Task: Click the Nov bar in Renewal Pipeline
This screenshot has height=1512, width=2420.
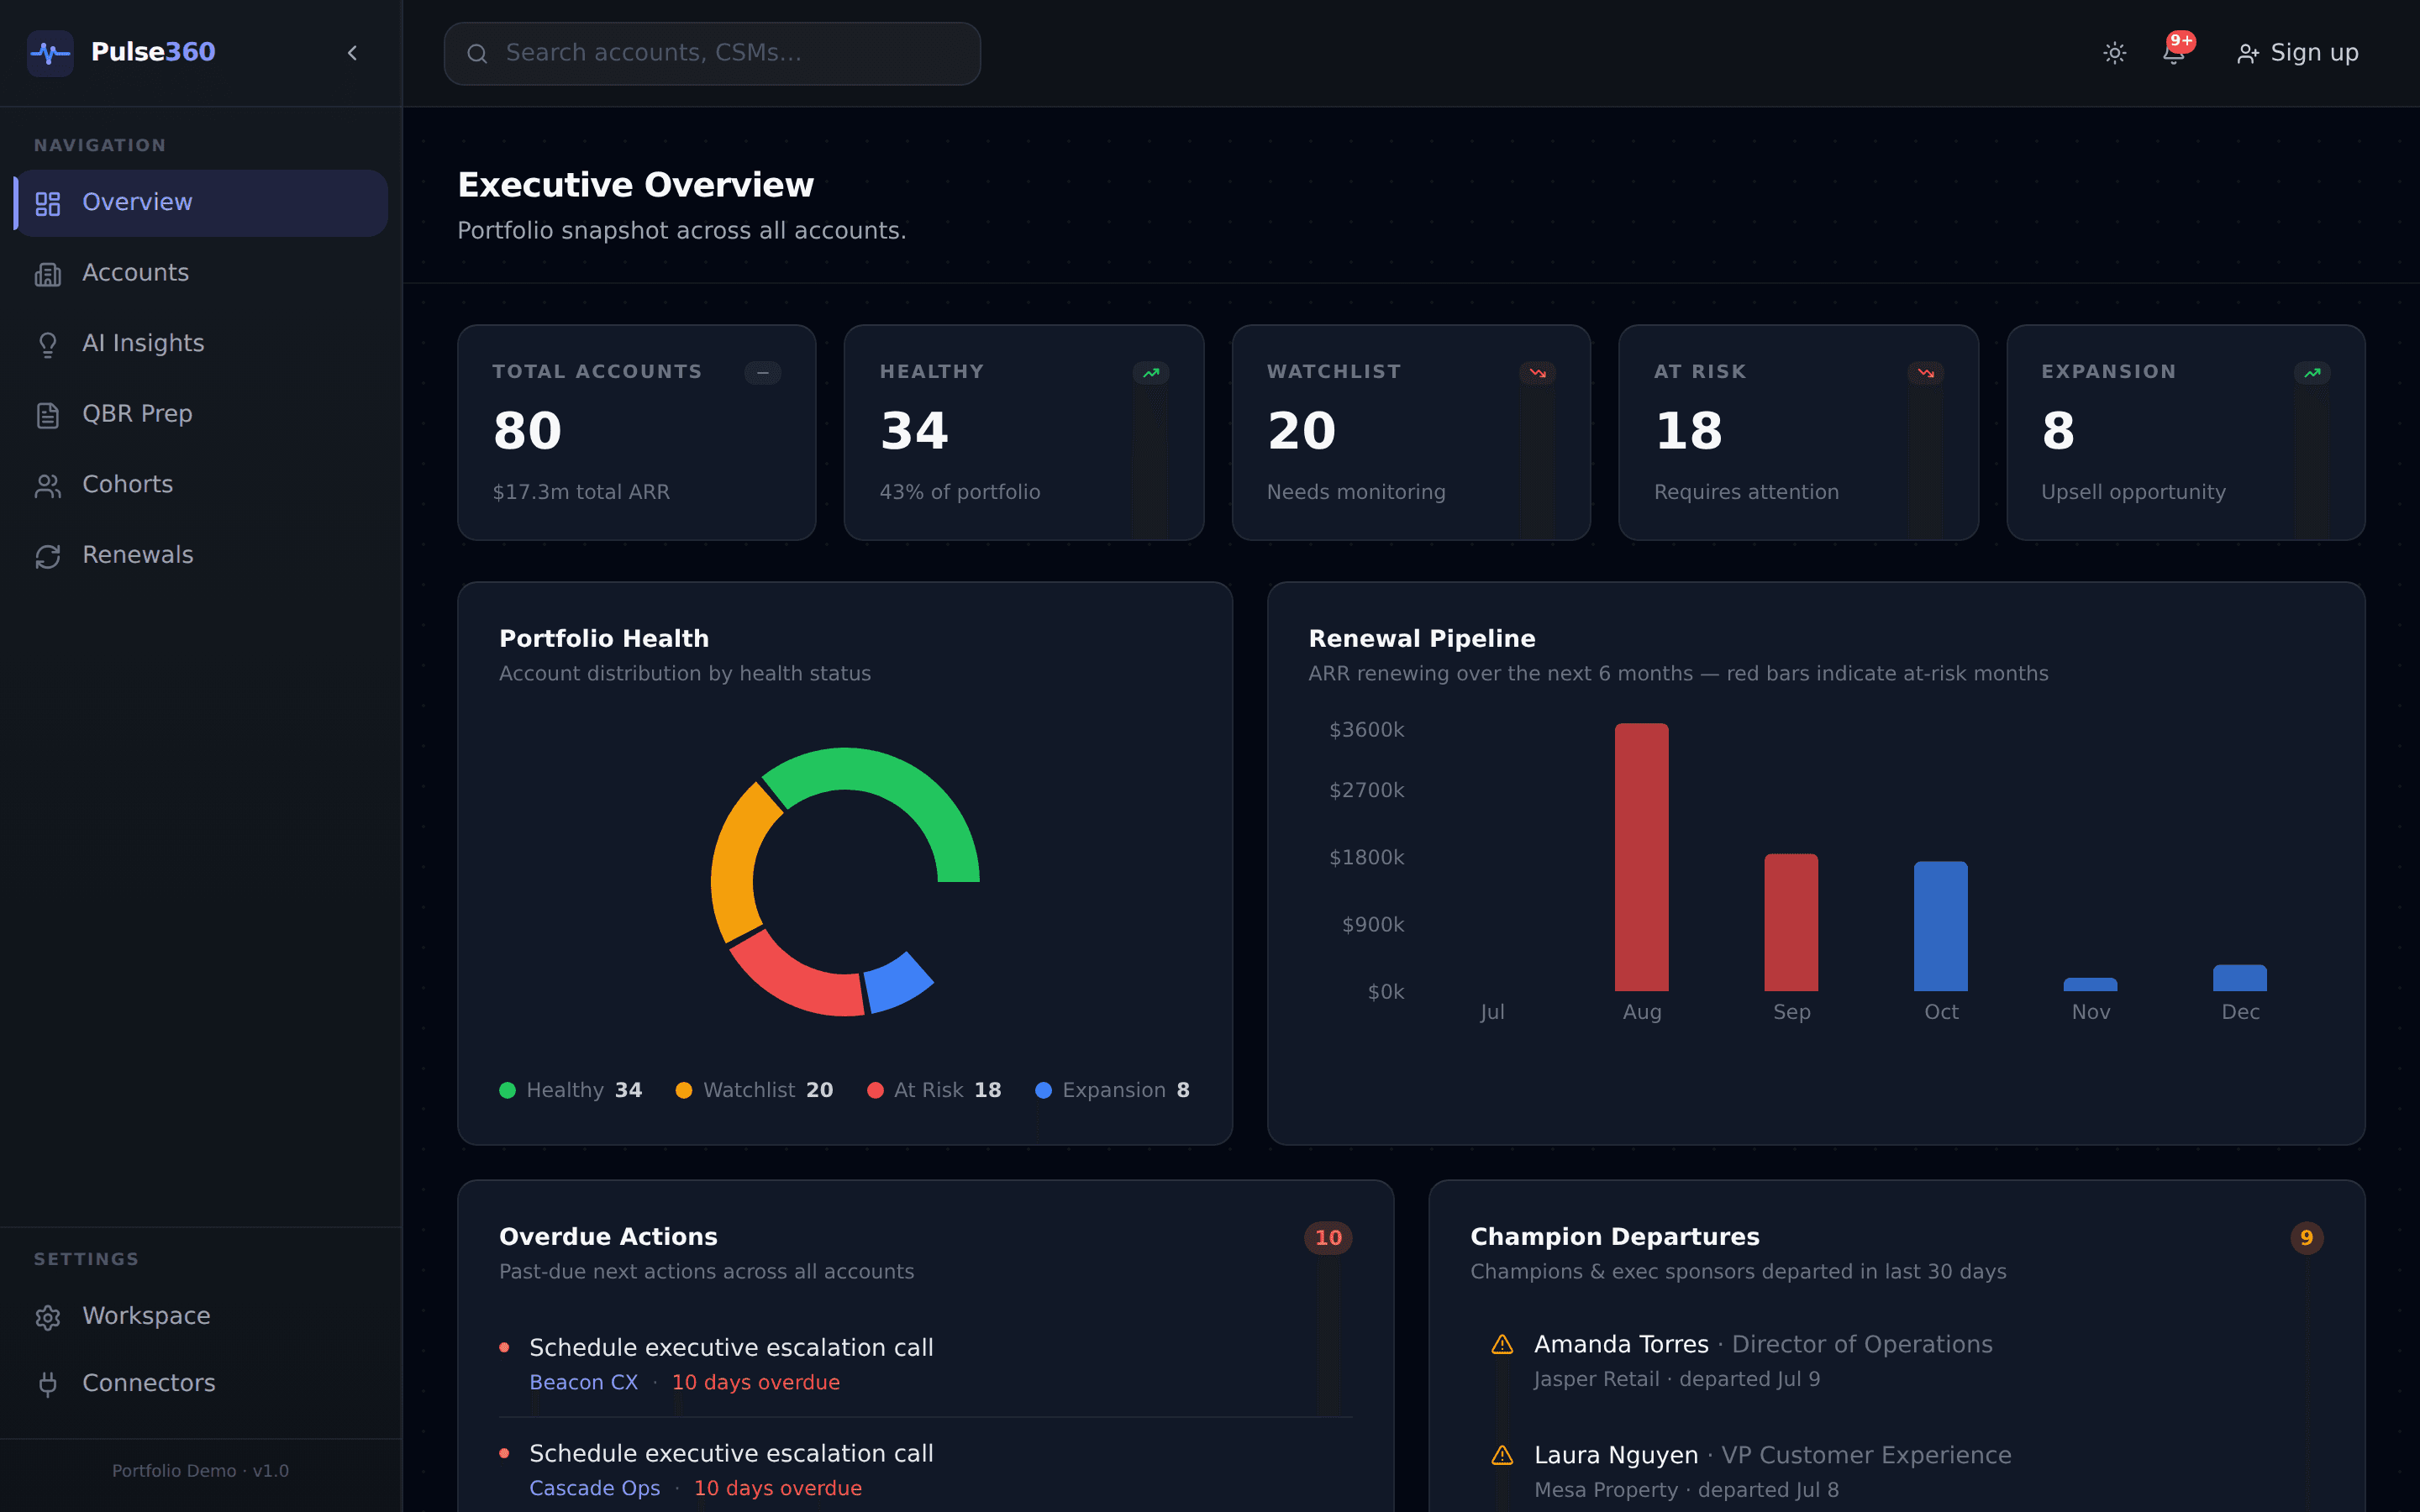Action: 2091,985
